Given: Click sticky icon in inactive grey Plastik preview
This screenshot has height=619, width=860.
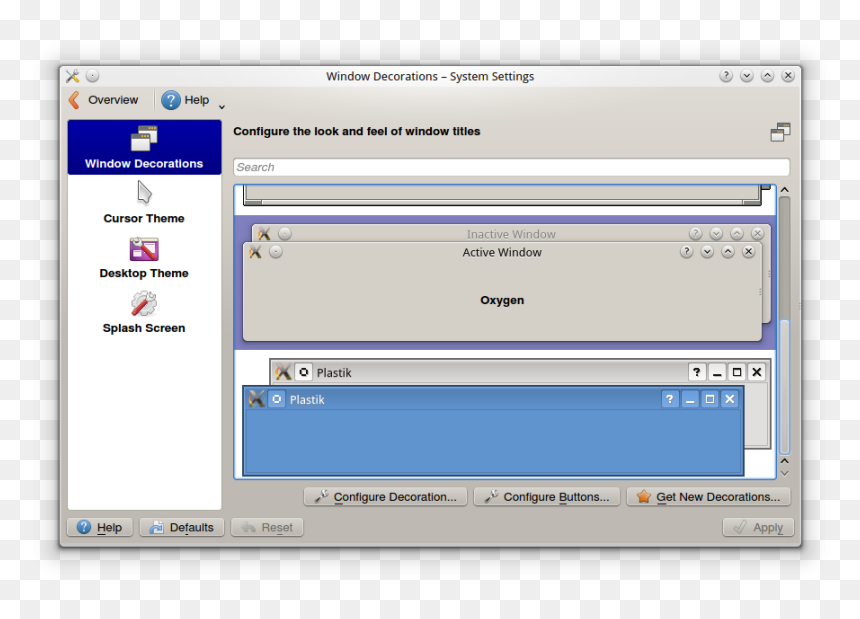Looking at the screenshot, I should 303,372.
